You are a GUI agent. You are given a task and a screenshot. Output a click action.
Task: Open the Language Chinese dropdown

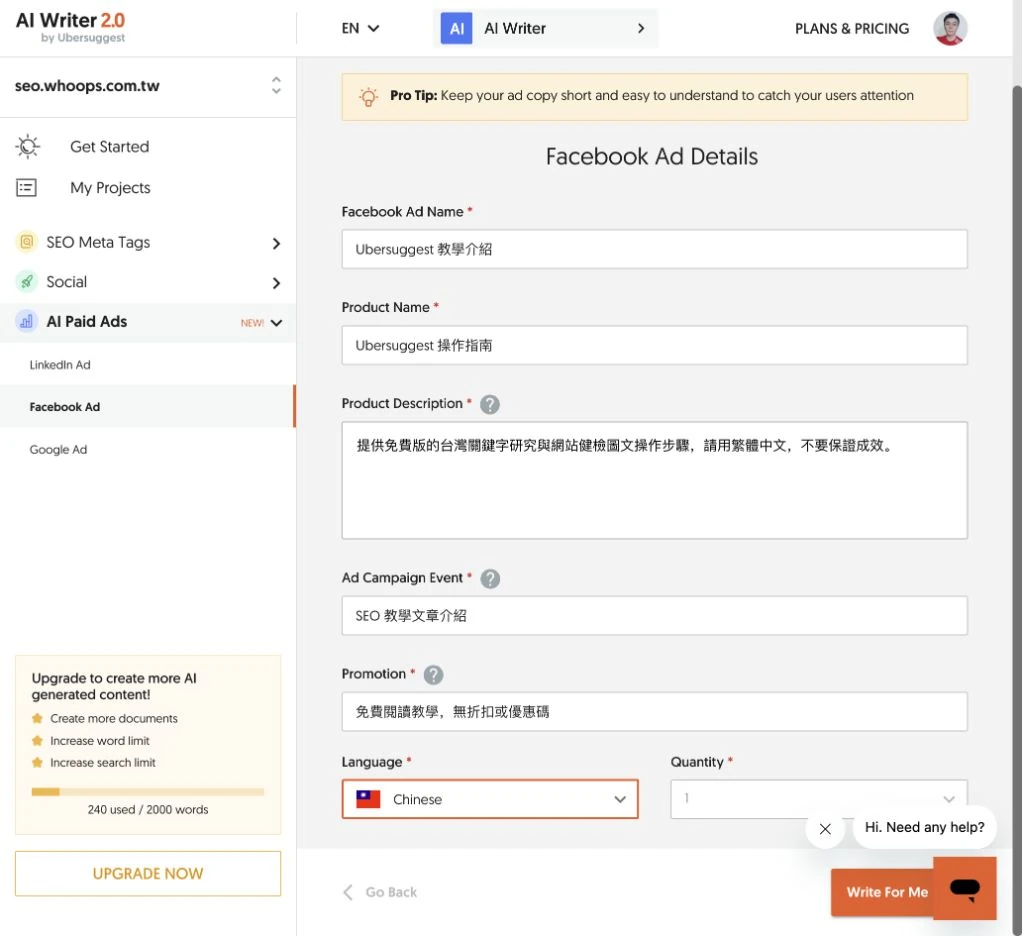click(490, 799)
